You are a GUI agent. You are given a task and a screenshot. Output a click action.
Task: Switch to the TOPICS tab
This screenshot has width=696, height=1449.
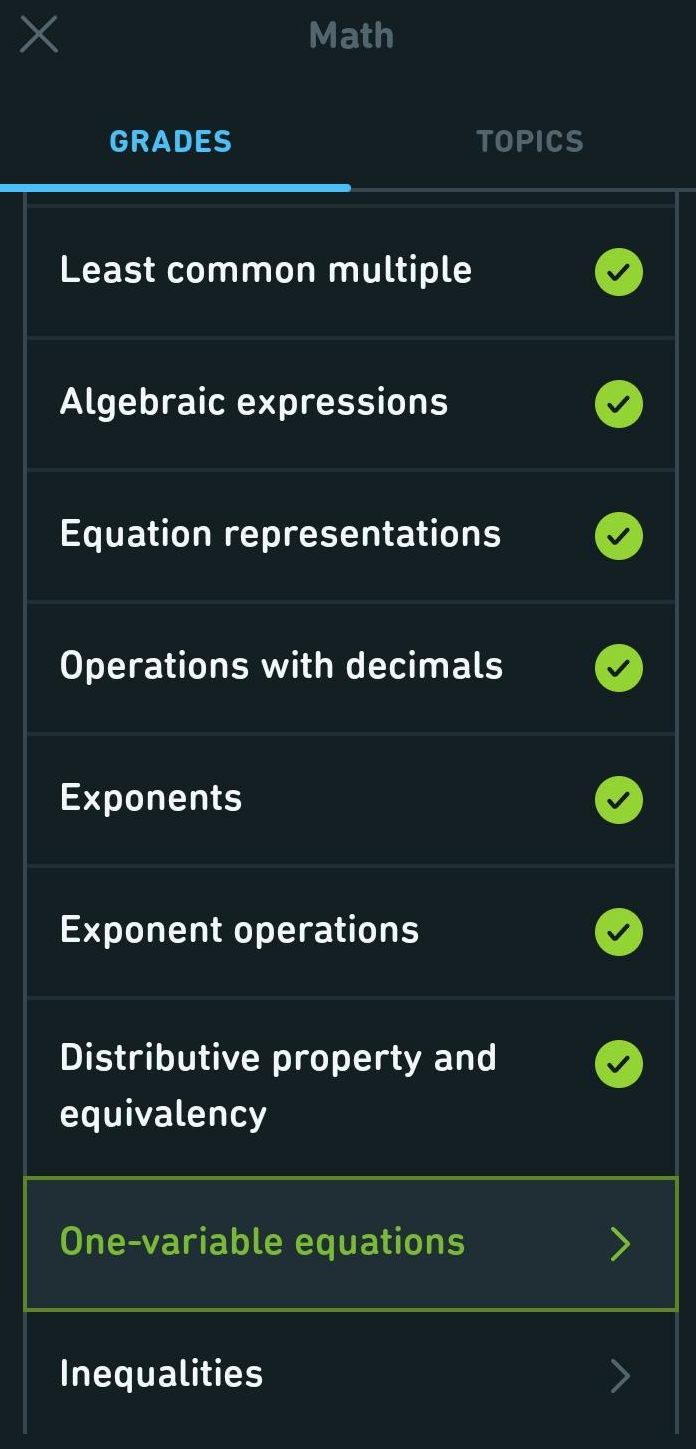tap(529, 140)
